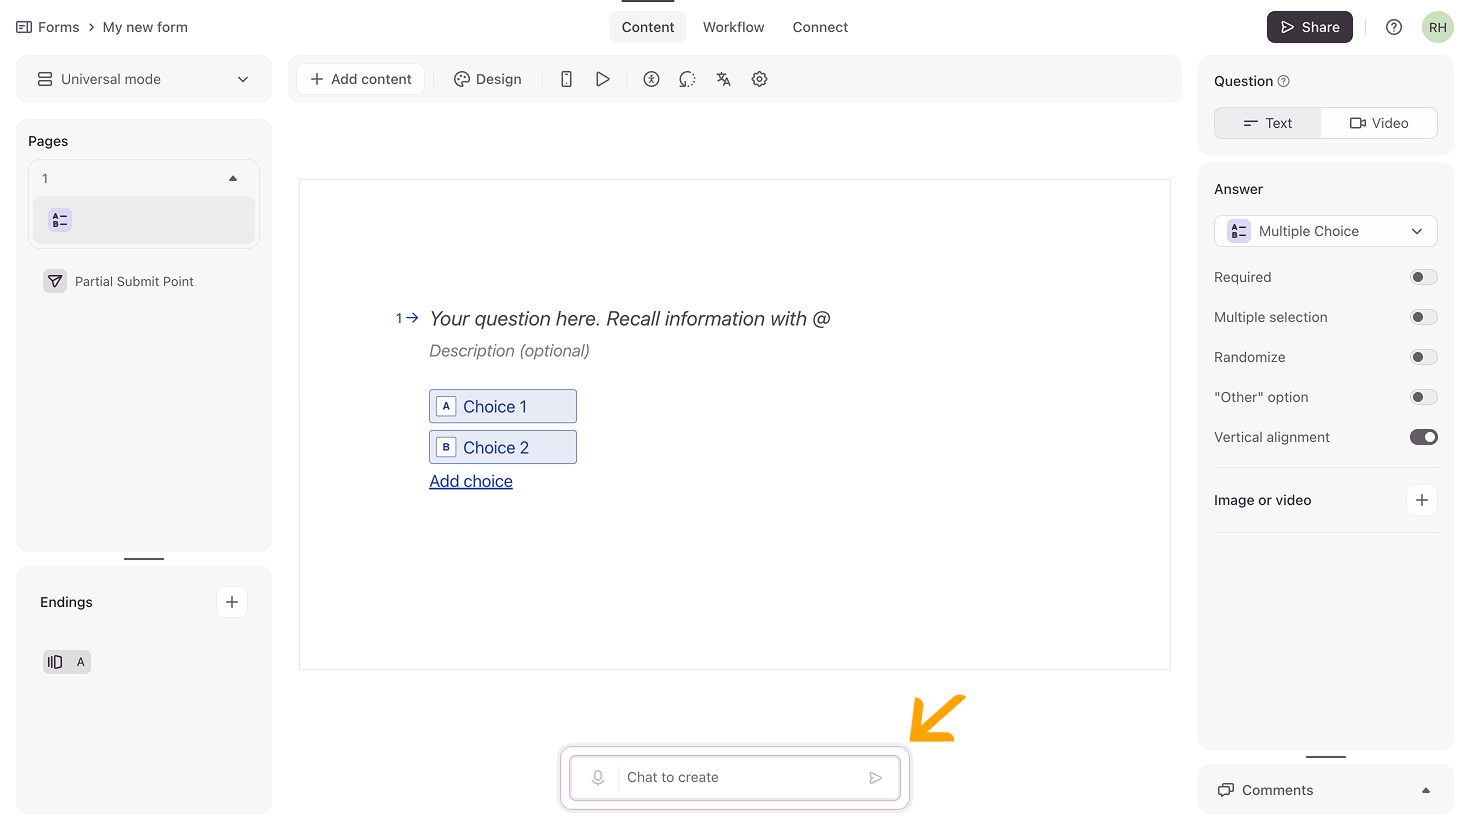Click the play preview icon
The height and width of the screenshot is (830, 1470).
click(602, 79)
